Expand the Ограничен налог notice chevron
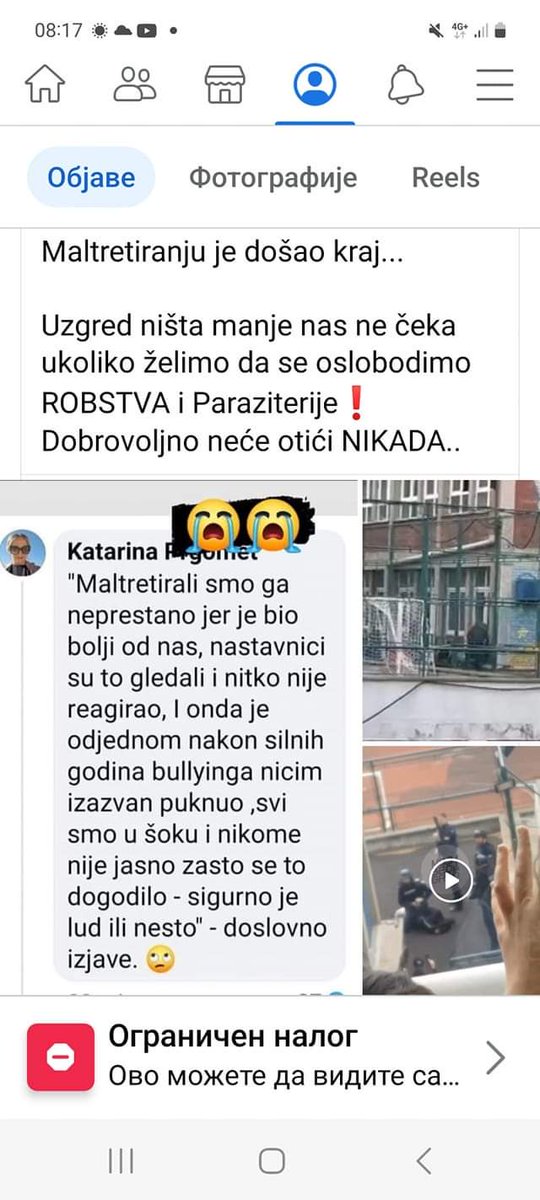Screen dimensions: 540x1200 point(495,1057)
